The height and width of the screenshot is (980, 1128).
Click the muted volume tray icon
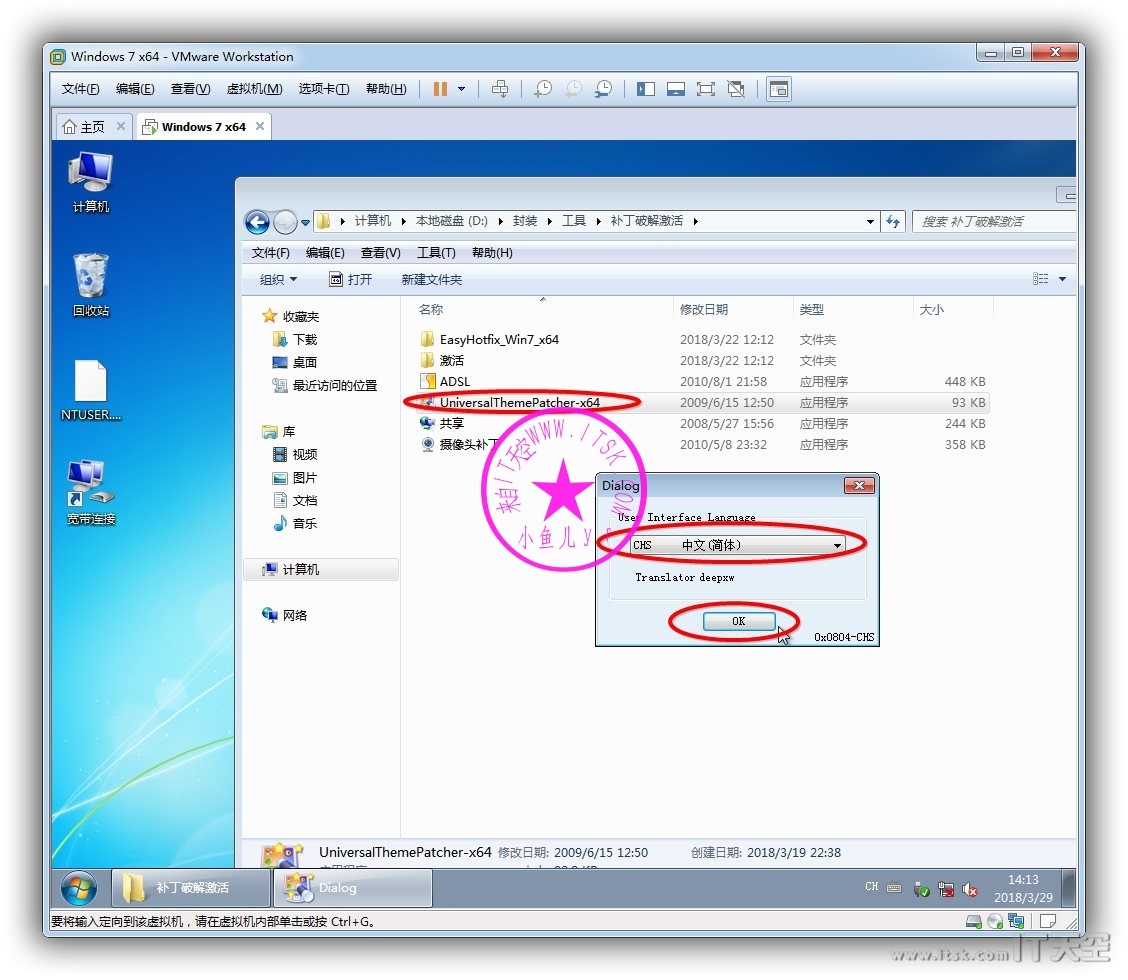point(969,889)
